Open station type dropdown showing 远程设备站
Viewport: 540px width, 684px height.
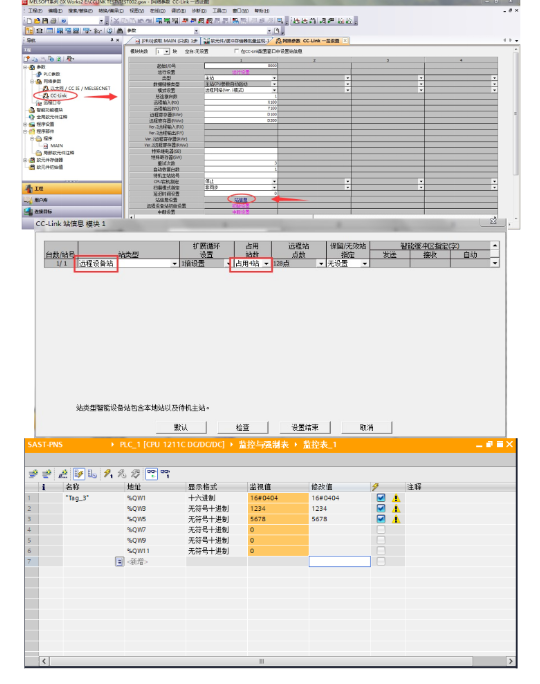(174, 263)
